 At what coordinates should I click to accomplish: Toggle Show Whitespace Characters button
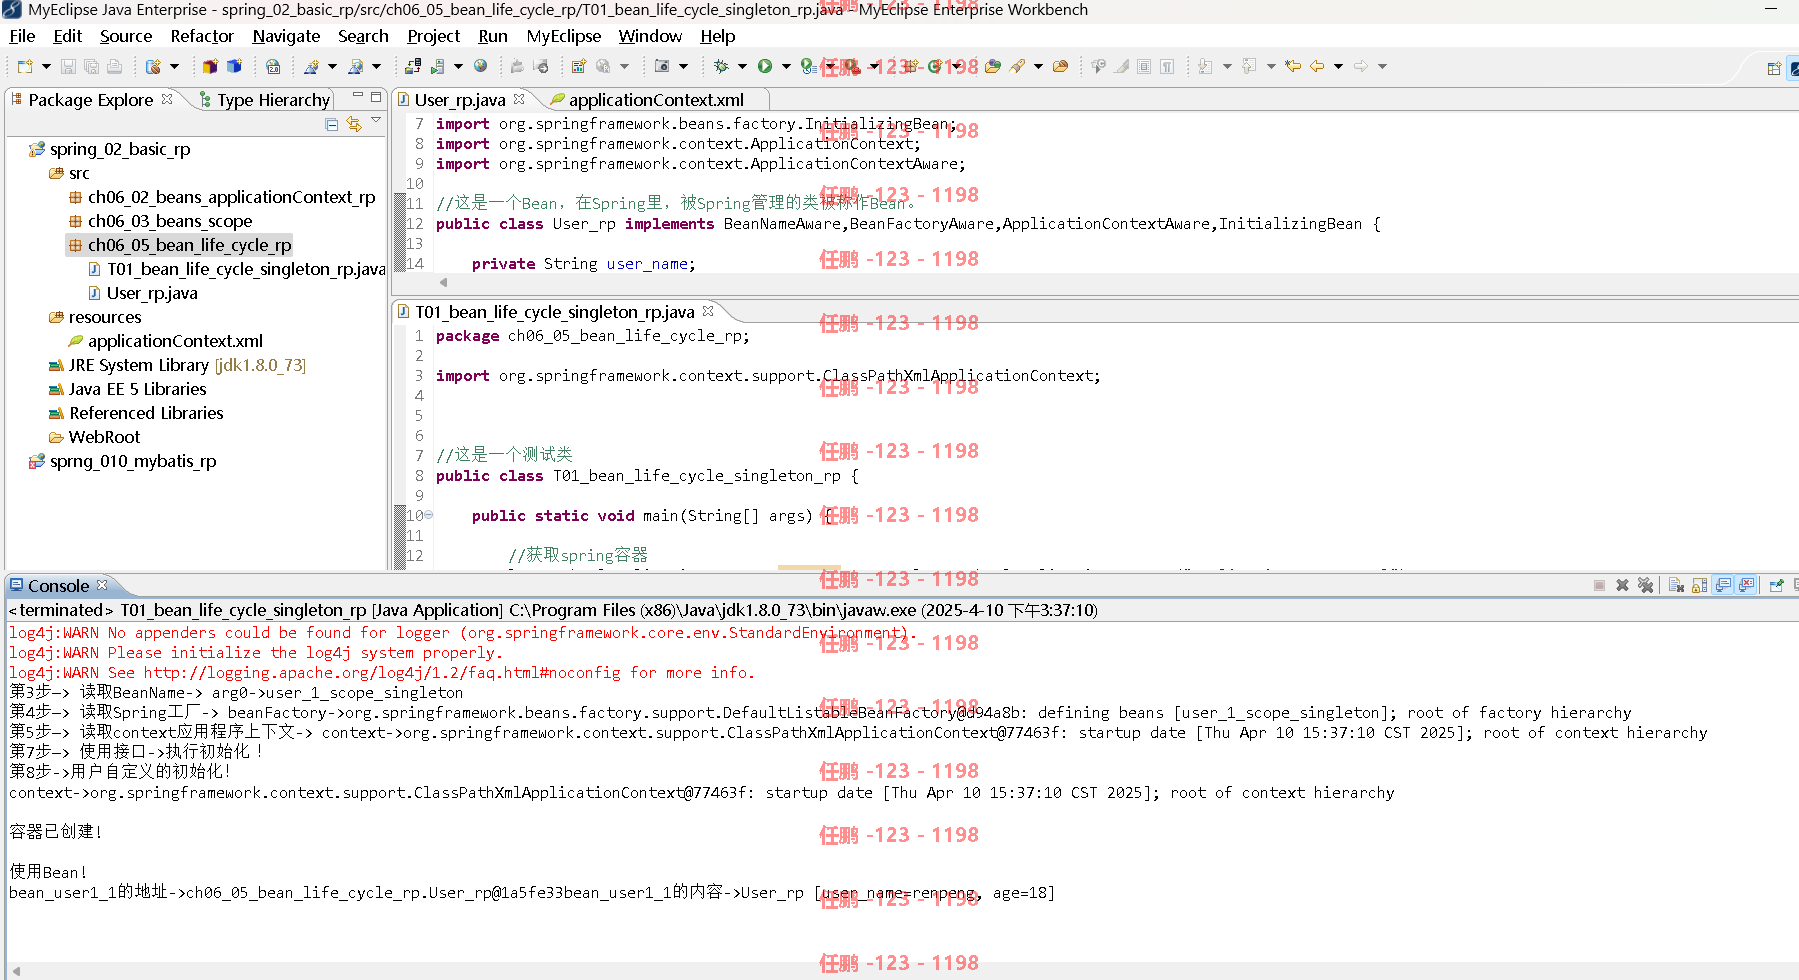(x=1167, y=66)
